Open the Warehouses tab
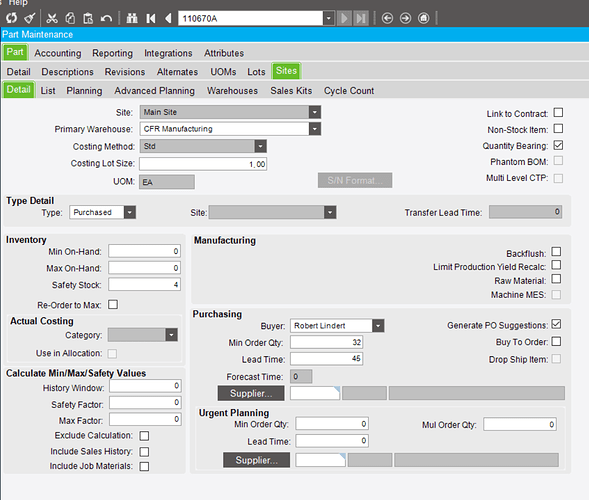Screen dimensions: 589x500 tap(233, 91)
